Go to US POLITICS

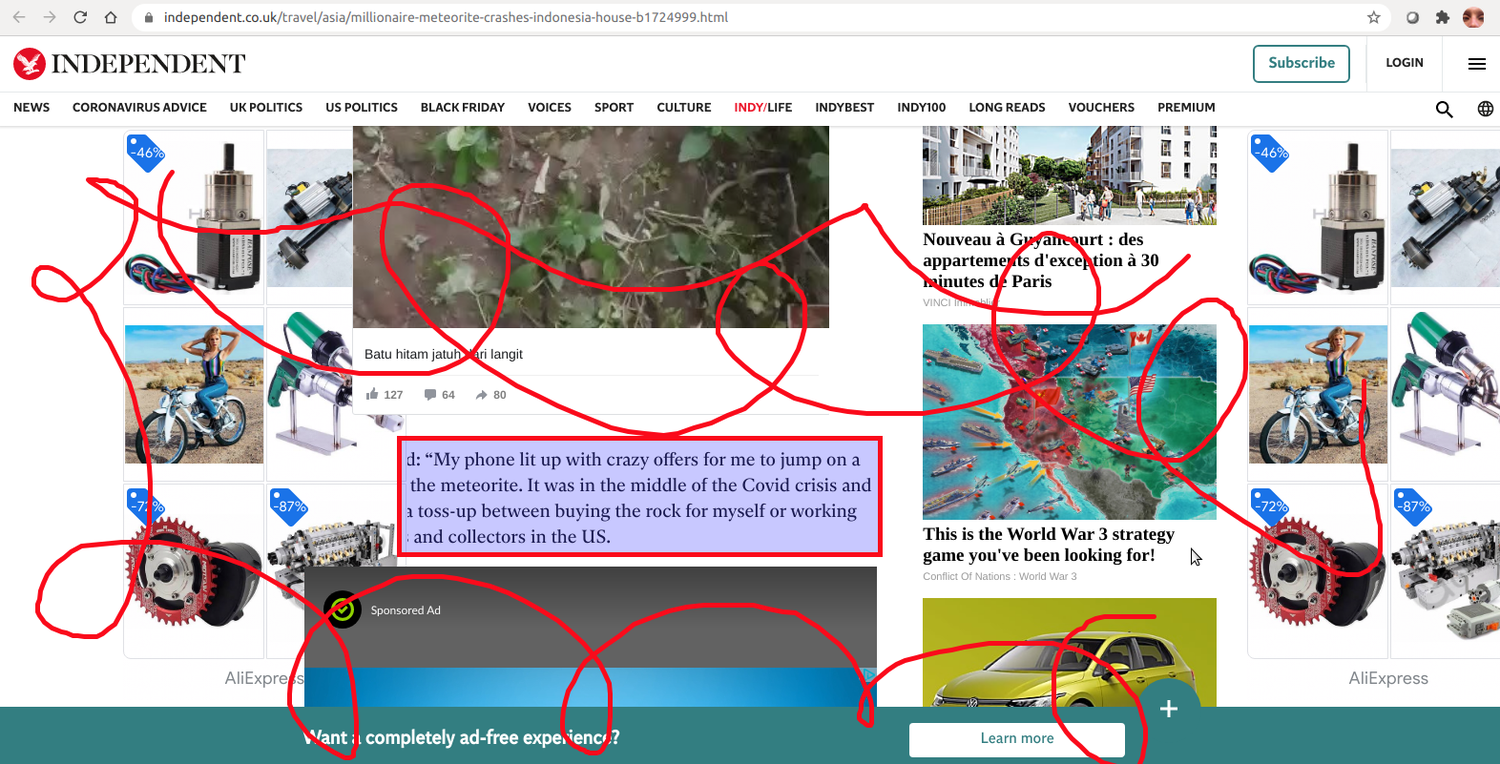(x=362, y=108)
